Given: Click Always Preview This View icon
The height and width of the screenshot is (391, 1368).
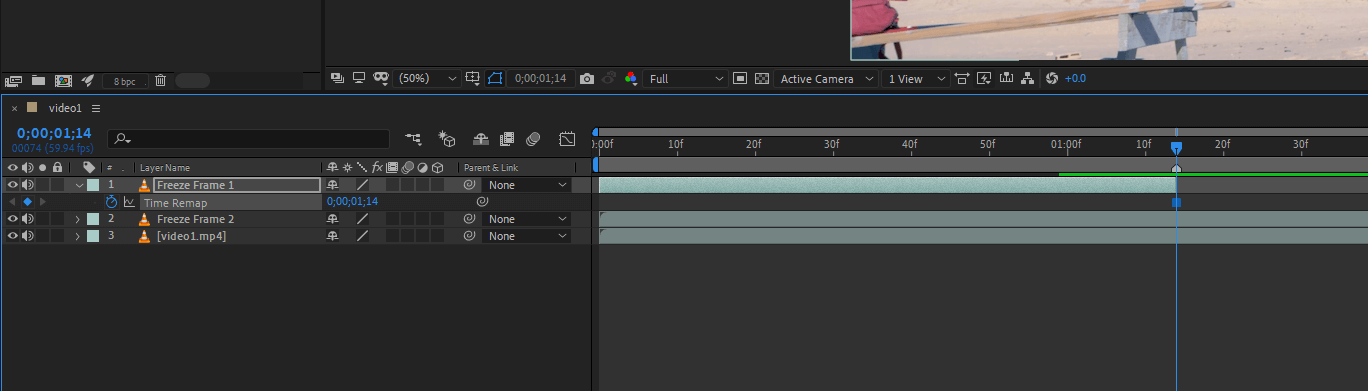Looking at the screenshot, I should coord(337,78).
